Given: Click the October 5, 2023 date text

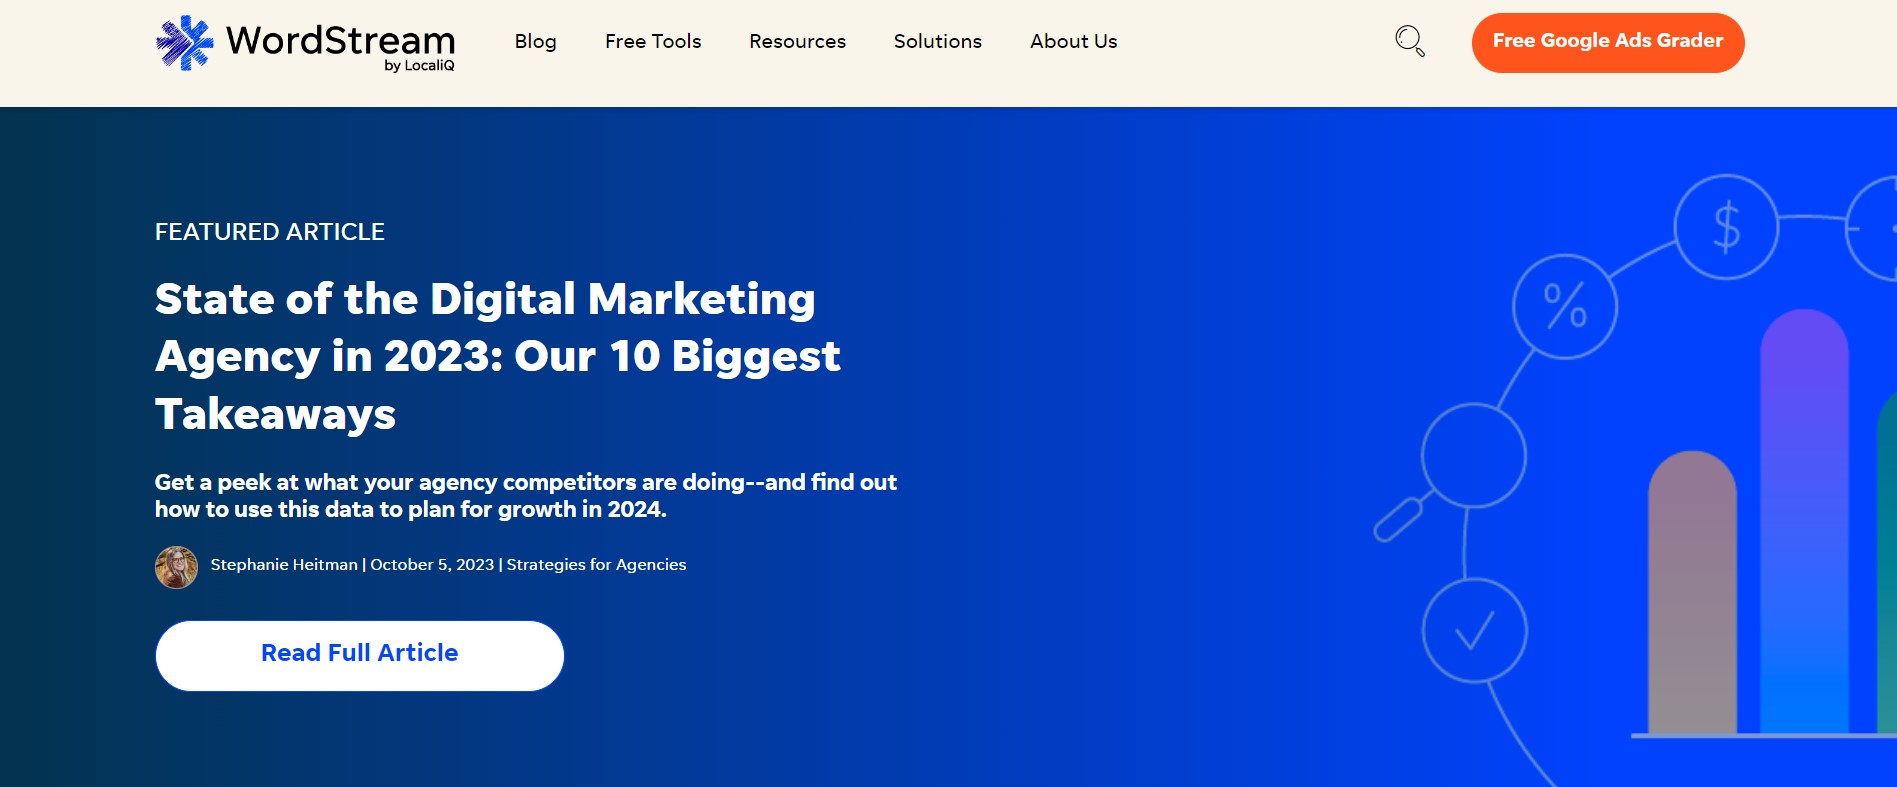Looking at the screenshot, I should tap(432, 565).
